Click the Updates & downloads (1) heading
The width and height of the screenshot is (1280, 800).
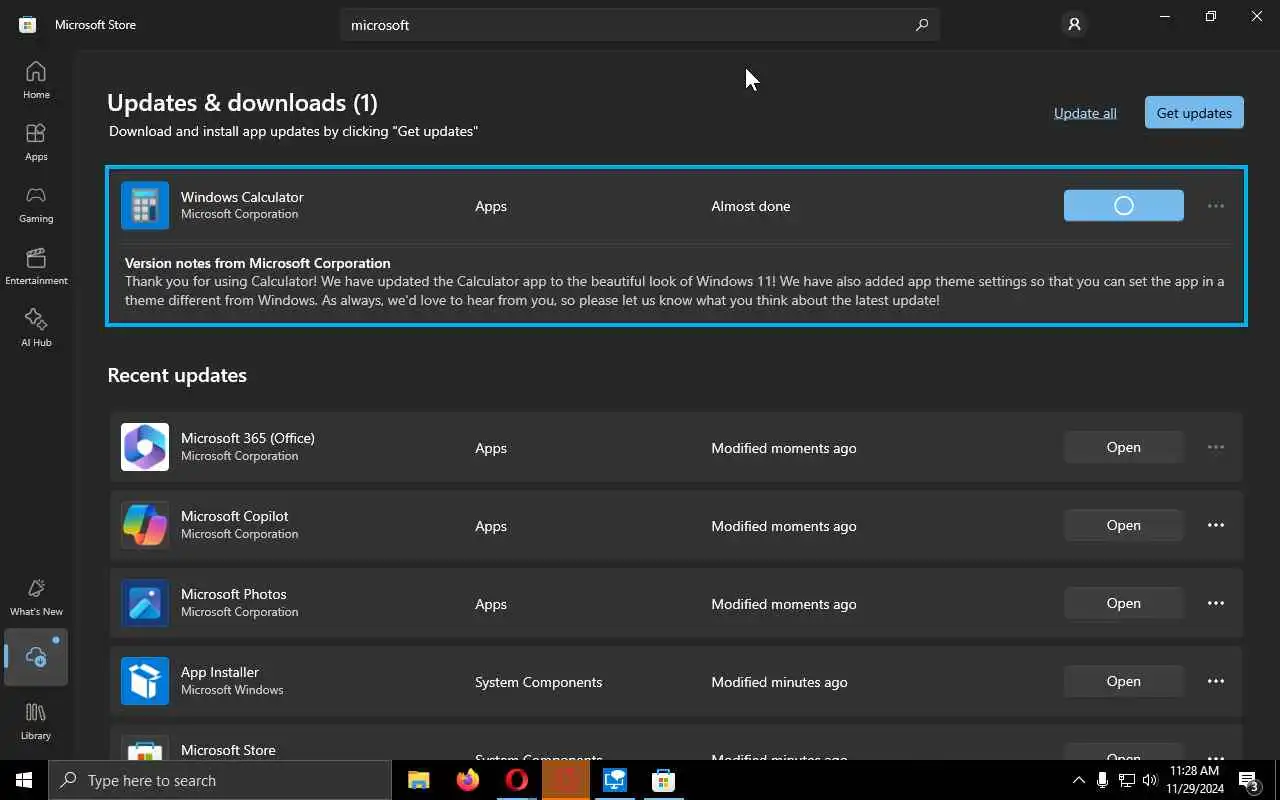pyautogui.click(x=243, y=102)
